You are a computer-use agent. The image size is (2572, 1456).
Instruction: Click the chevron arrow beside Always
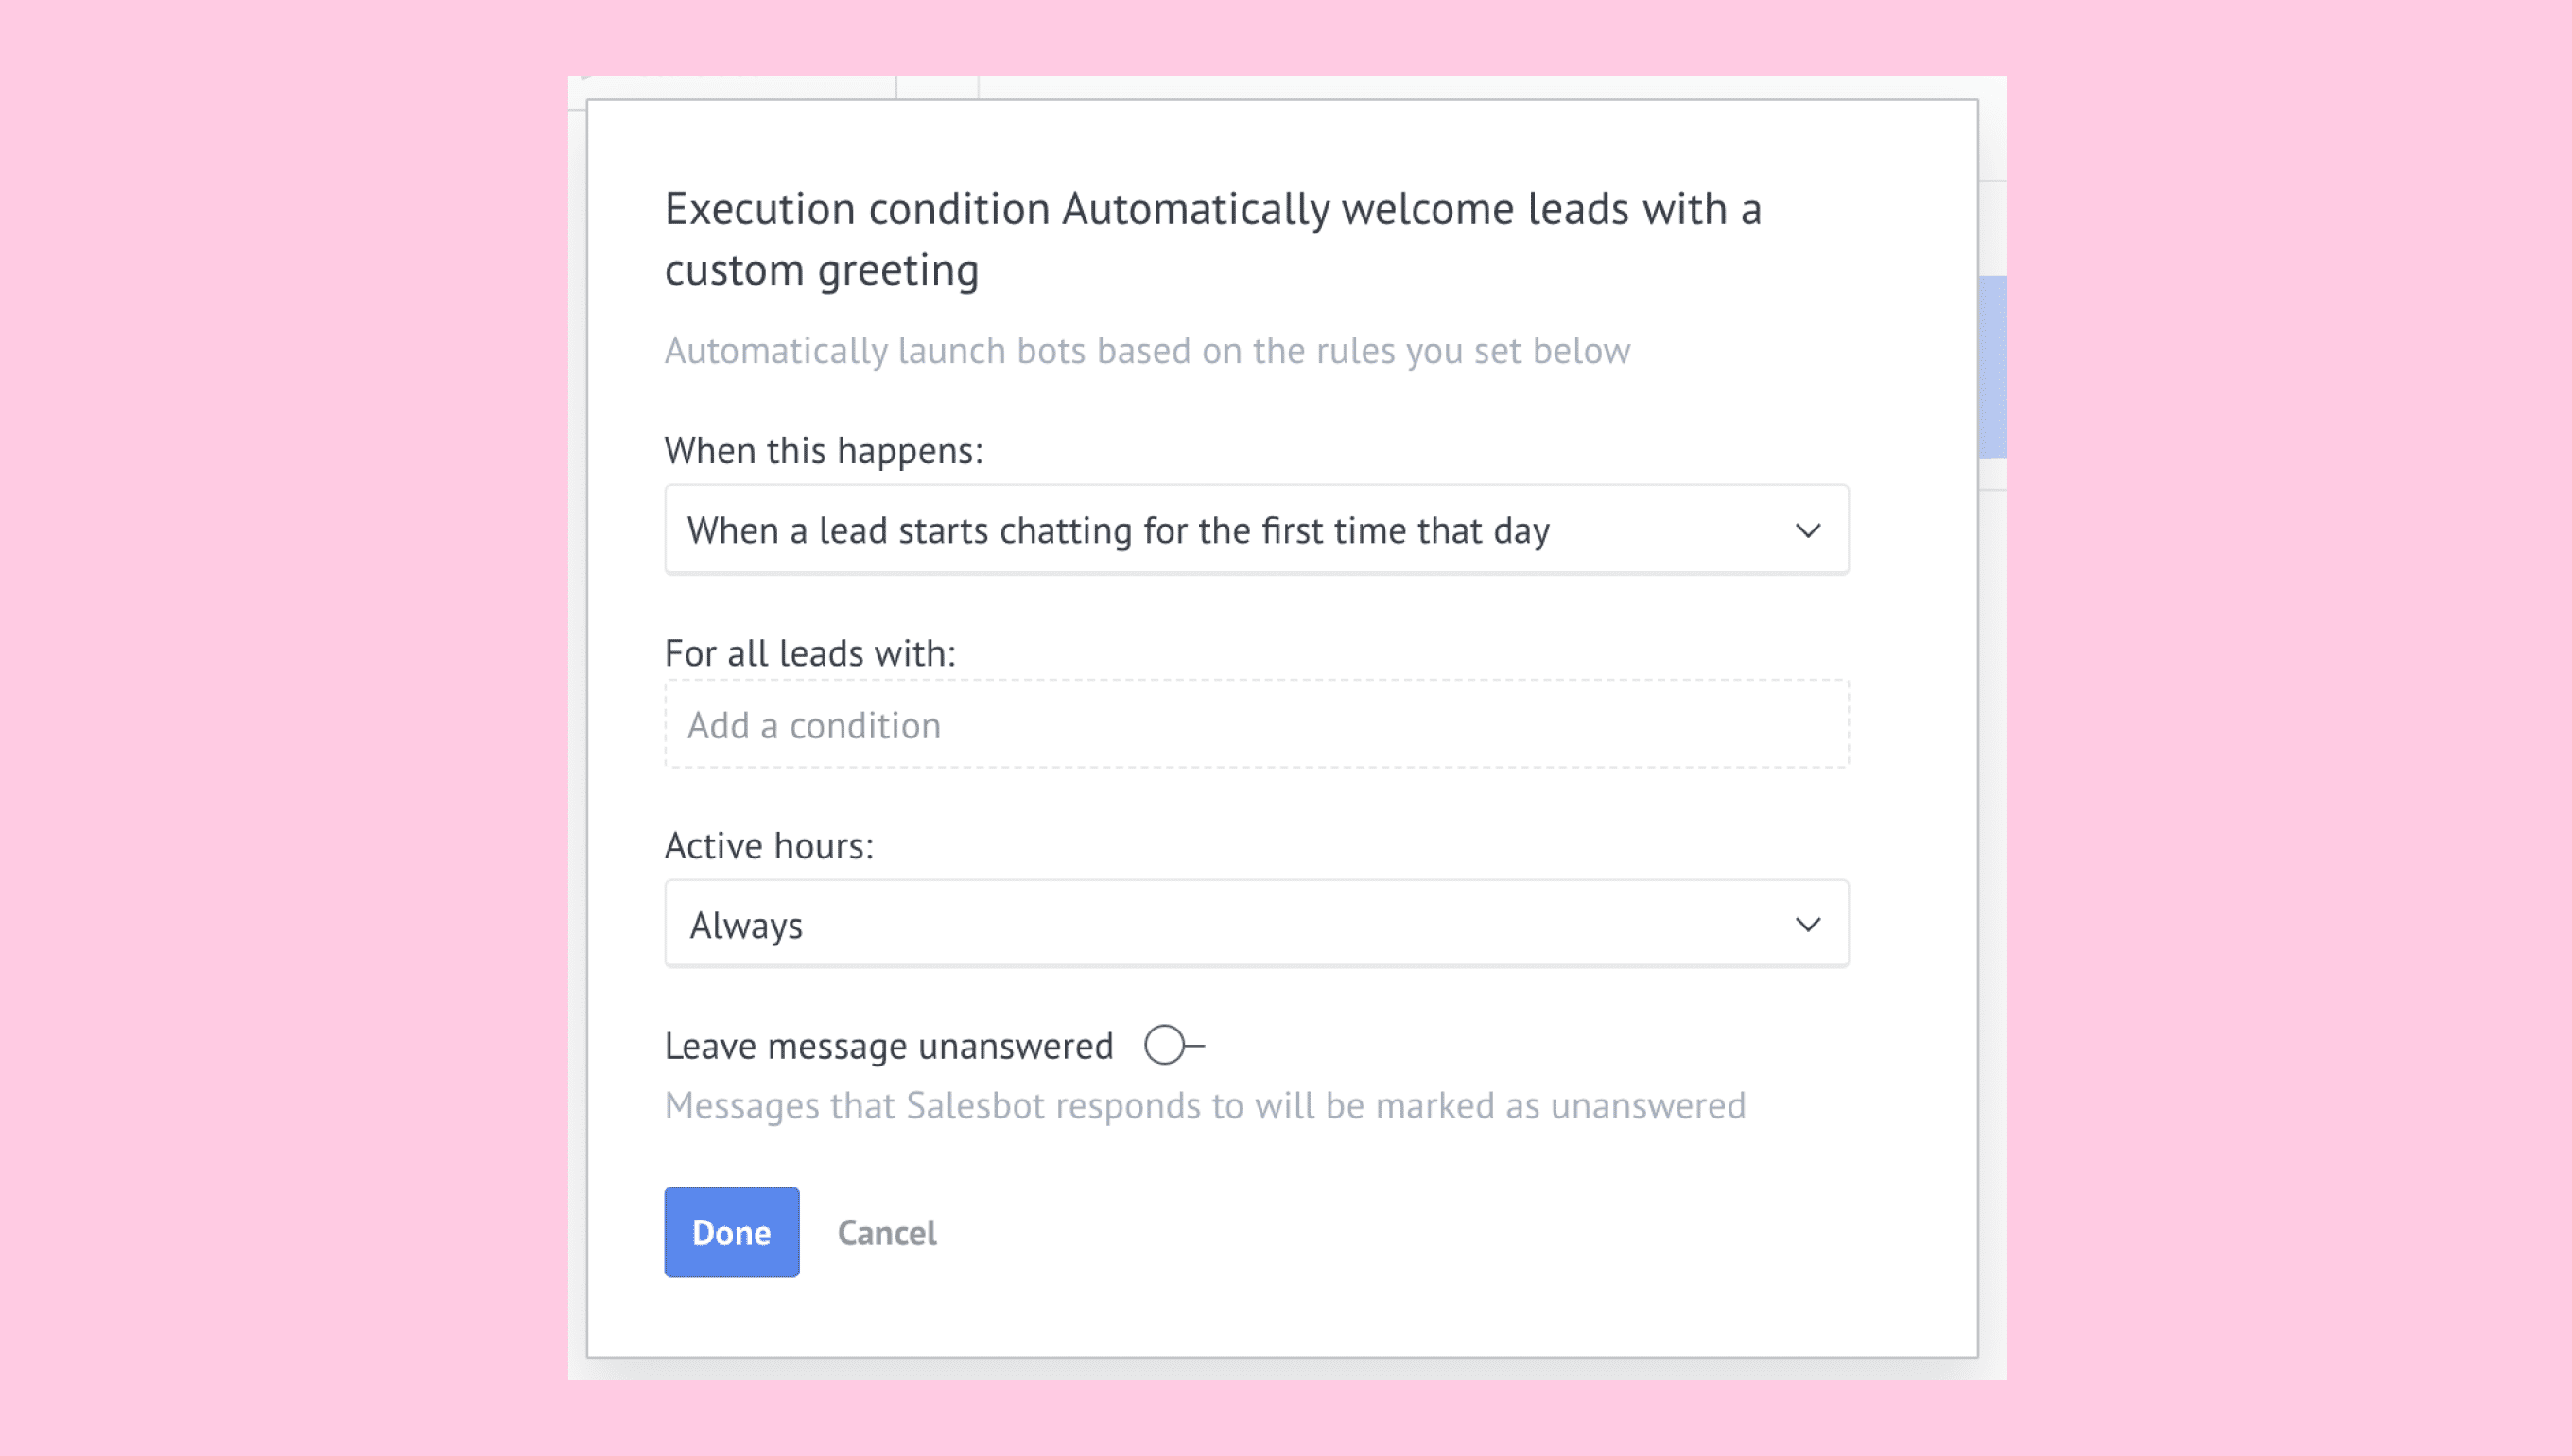tap(1807, 924)
